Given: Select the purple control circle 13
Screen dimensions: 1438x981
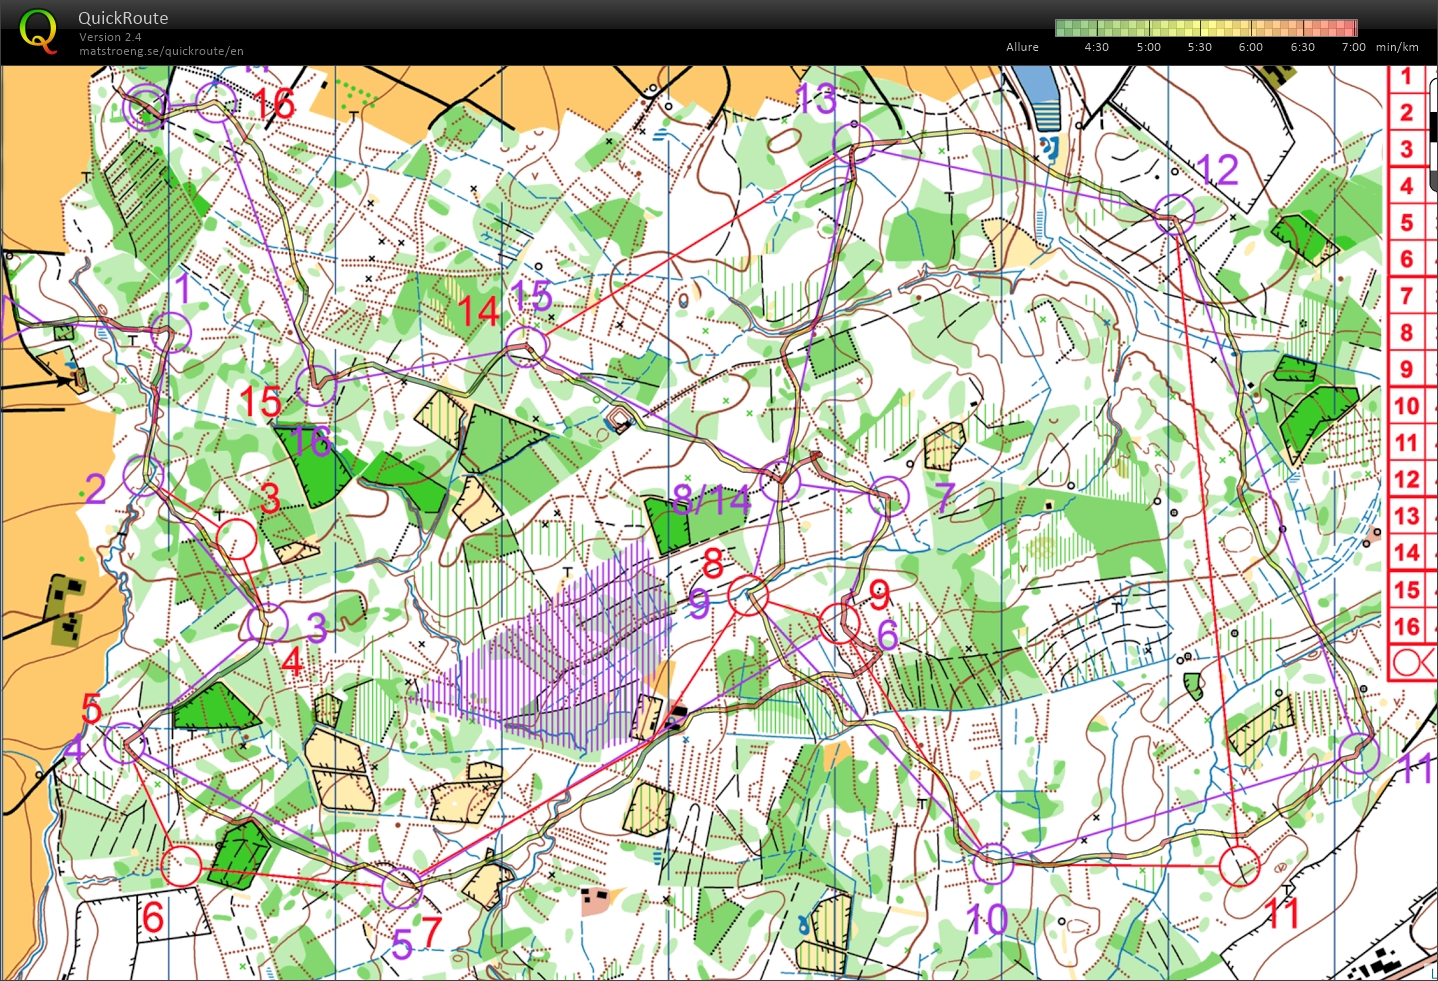Looking at the screenshot, I should click(853, 141).
